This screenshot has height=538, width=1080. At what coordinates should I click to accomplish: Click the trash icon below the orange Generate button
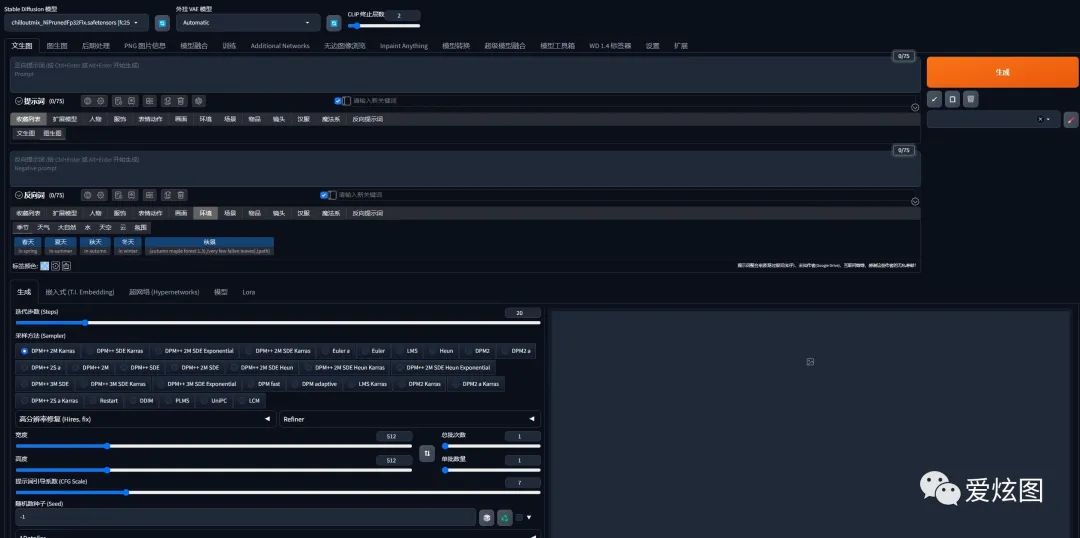tap(970, 99)
